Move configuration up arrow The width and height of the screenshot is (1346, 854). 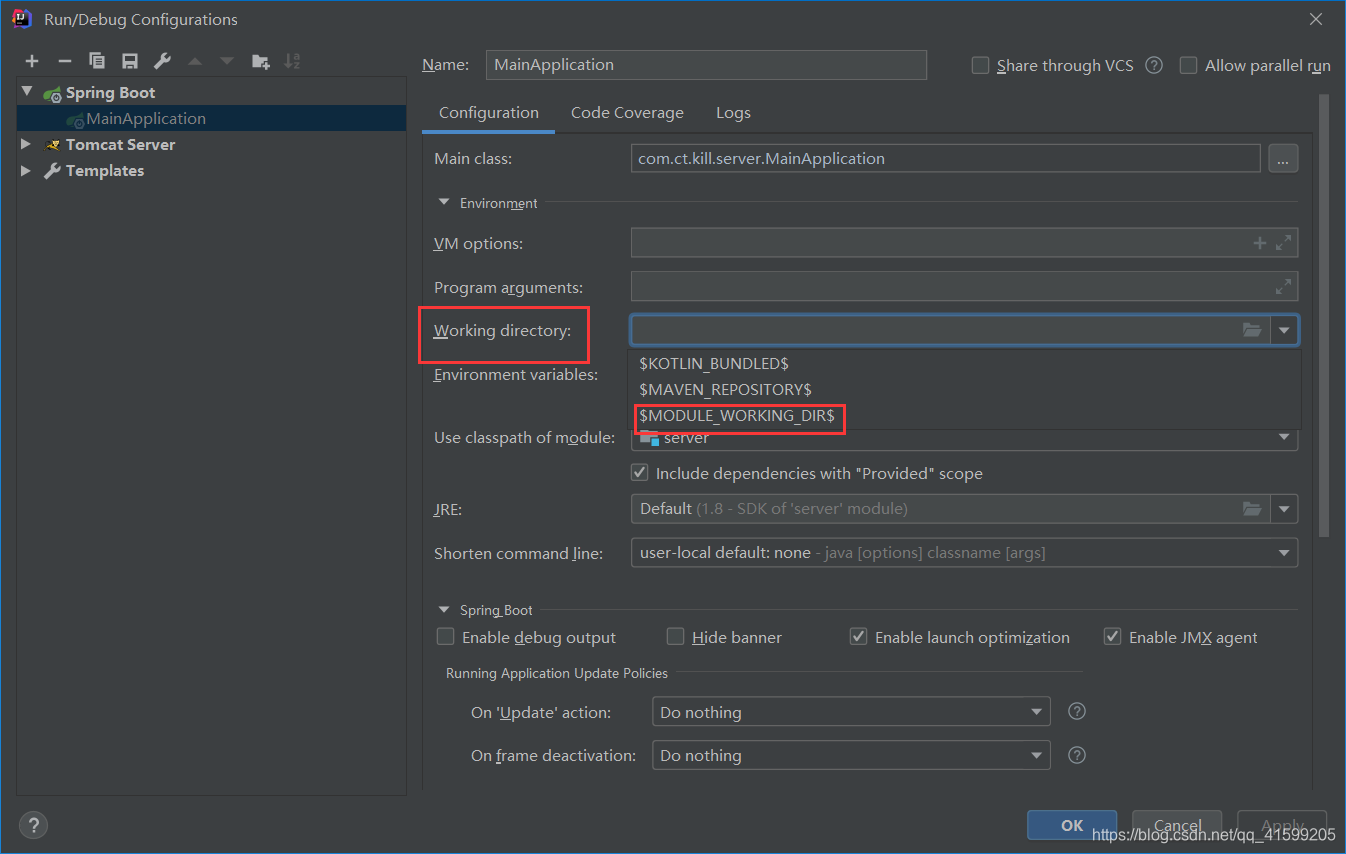[195, 62]
